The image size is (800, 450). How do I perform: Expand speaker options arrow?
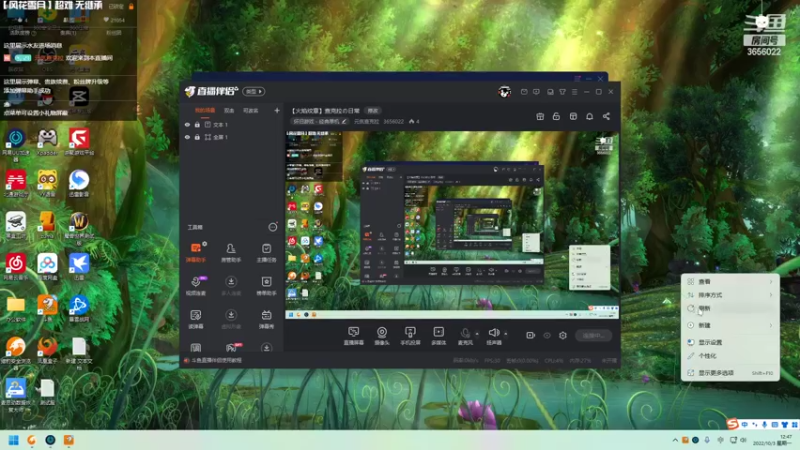point(506,334)
